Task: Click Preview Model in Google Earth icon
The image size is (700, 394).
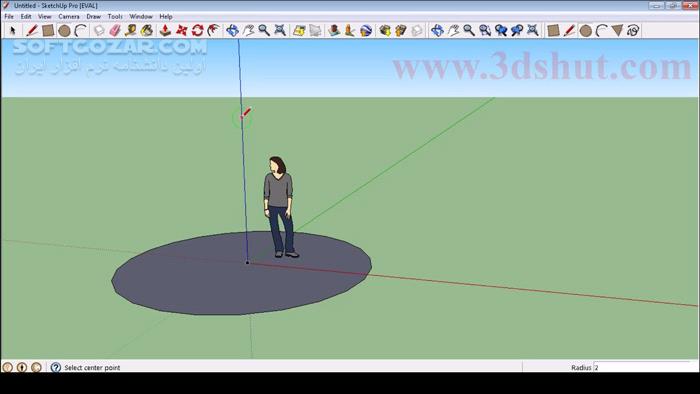Action: (x=366, y=30)
